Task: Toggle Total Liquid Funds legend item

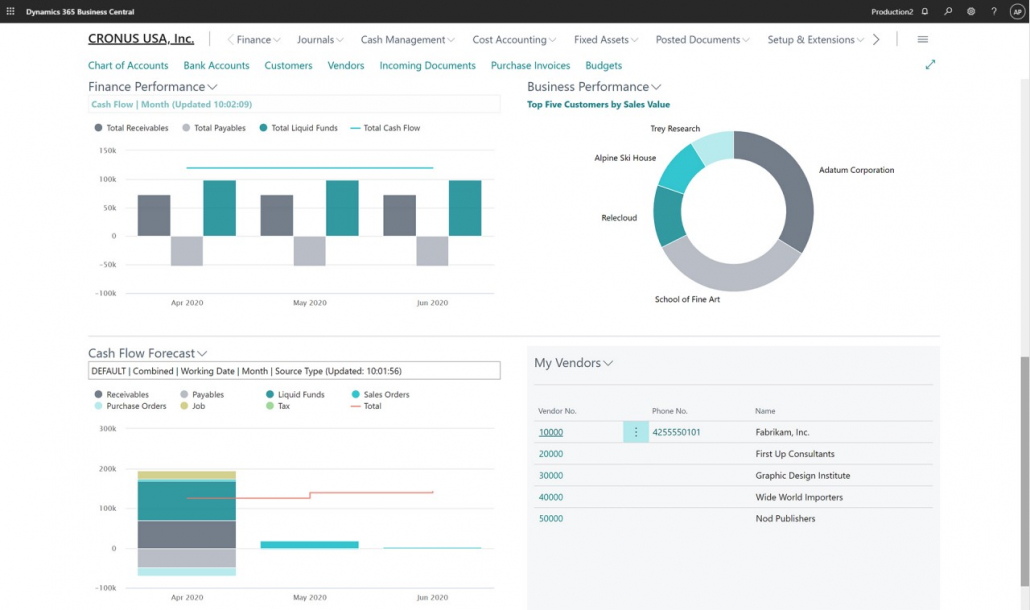Action: tap(298, 128)
